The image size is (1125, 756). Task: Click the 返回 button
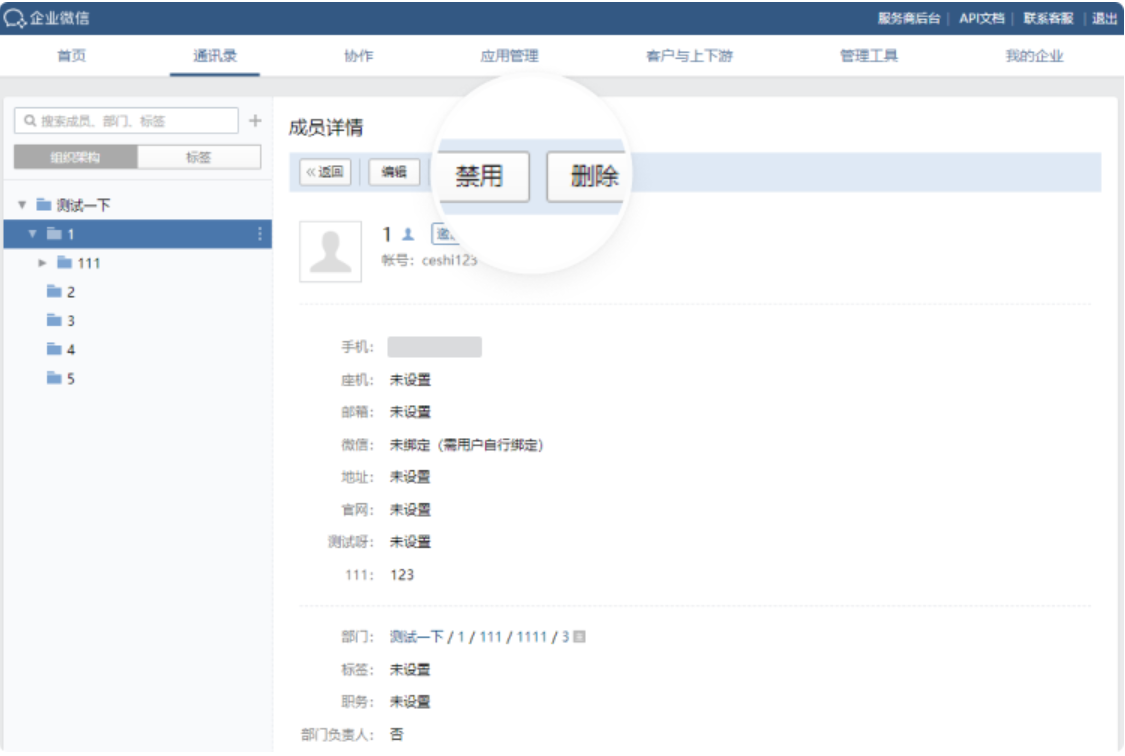pyautogui.click(x=325, y=172)
